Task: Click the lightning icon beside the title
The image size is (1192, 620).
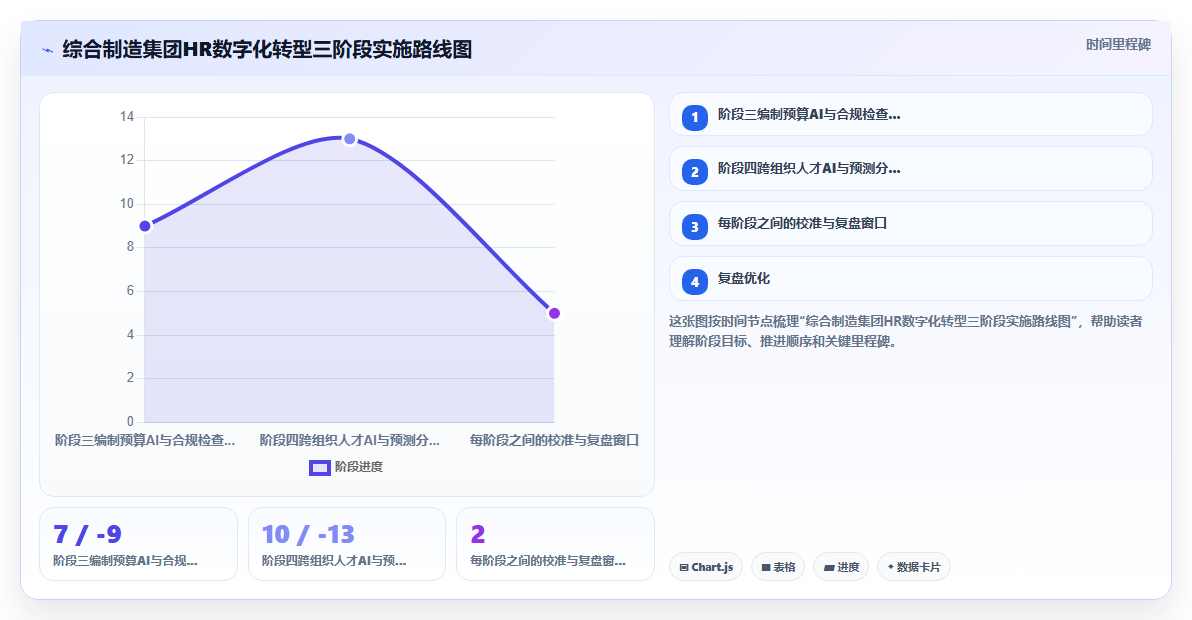Action: pos(47,50)
